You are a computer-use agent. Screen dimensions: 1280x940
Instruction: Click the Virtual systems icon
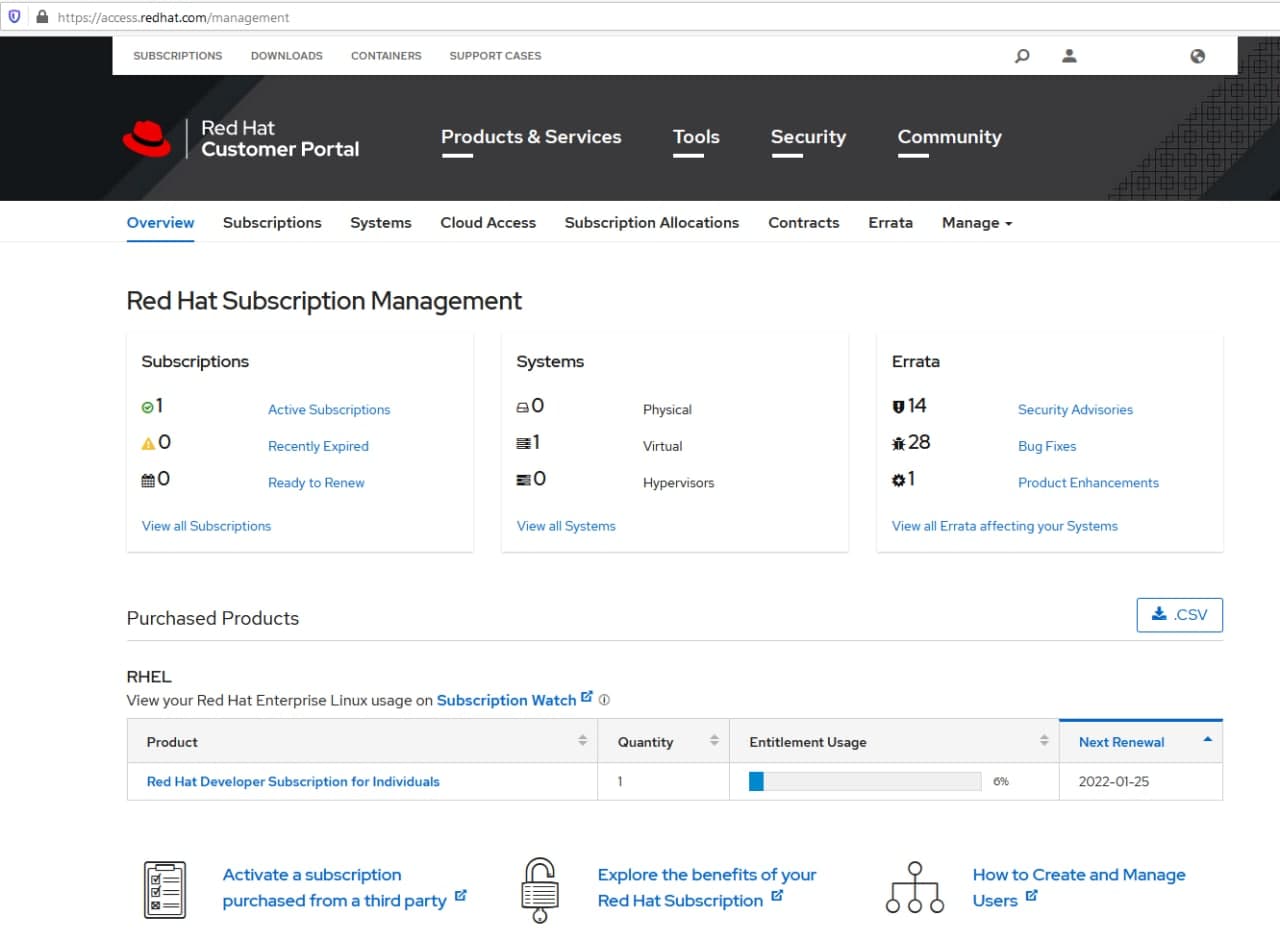point(522,443)
